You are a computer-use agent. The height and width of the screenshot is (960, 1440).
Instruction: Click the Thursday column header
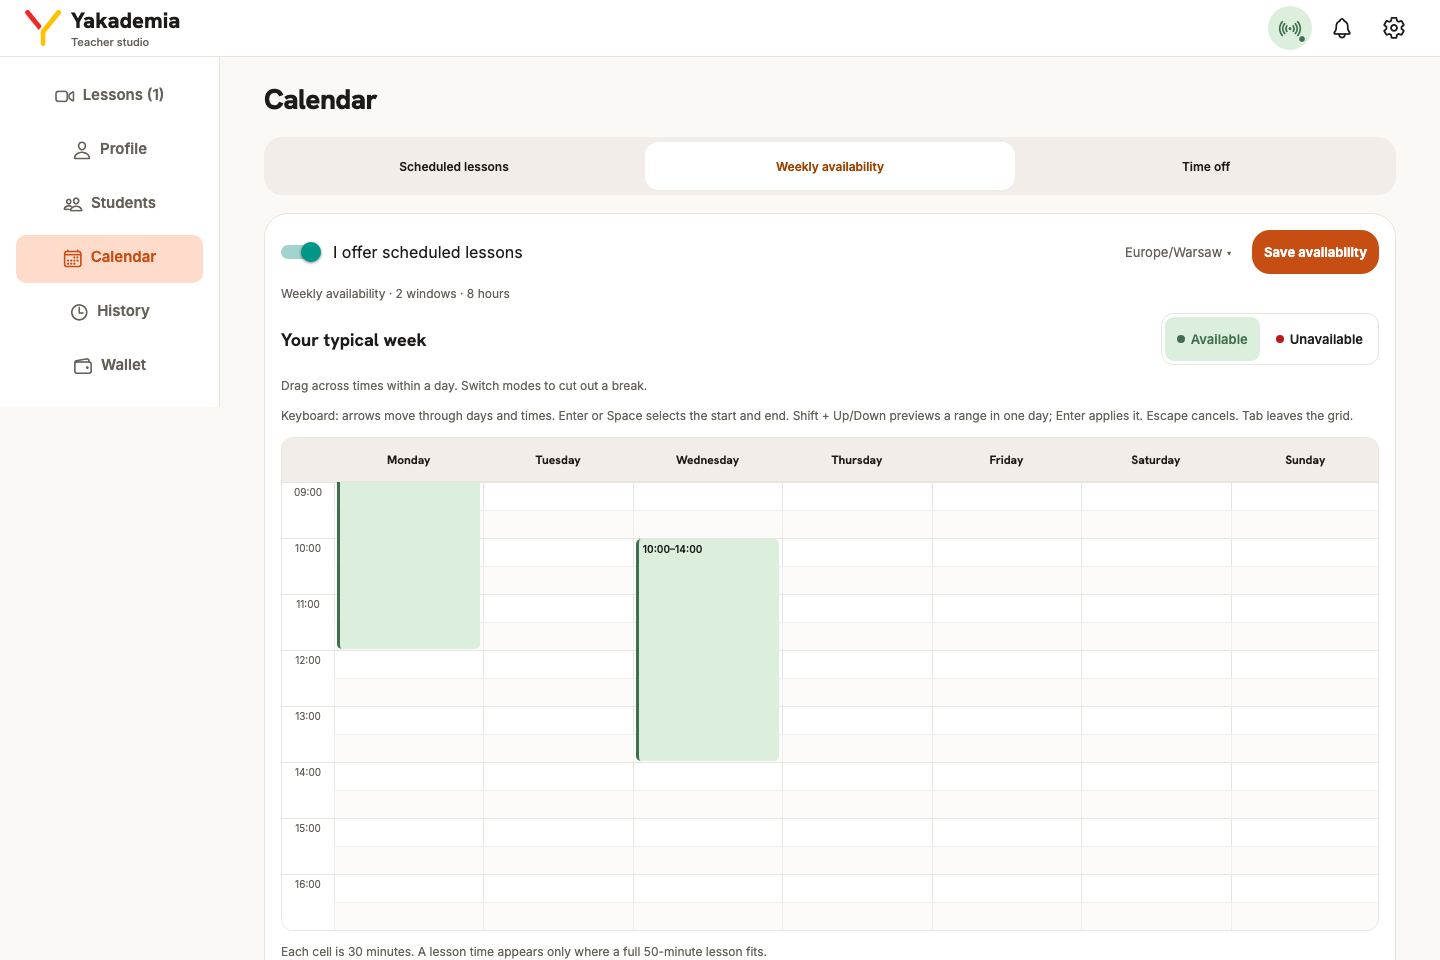(x=857, y=460)
